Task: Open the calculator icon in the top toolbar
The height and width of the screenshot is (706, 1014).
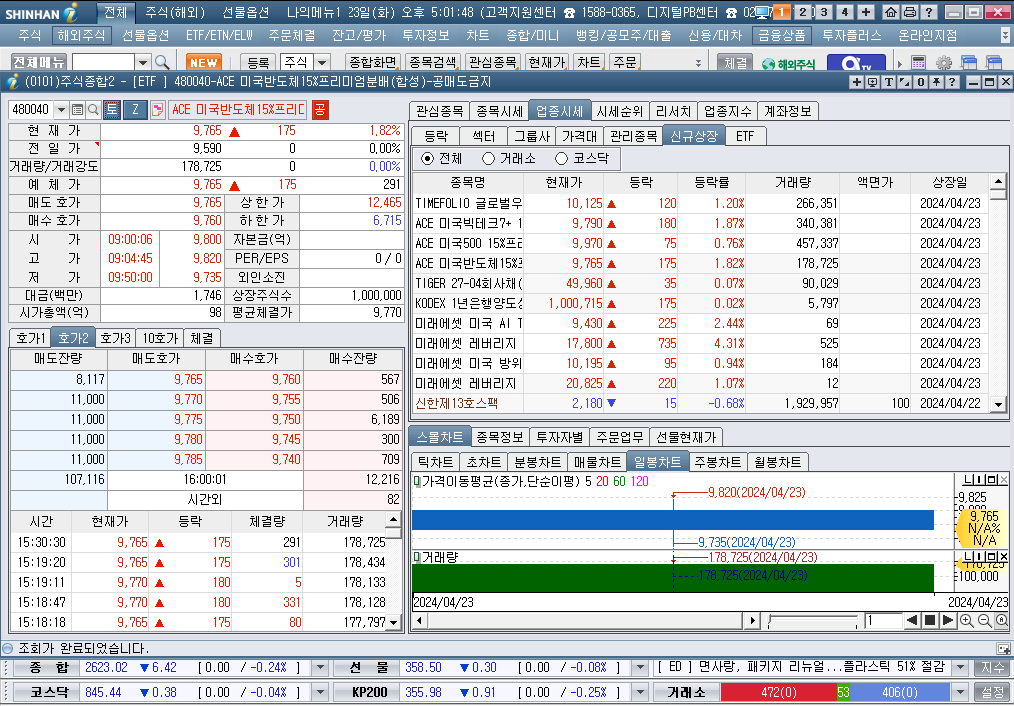Action: 918,63
